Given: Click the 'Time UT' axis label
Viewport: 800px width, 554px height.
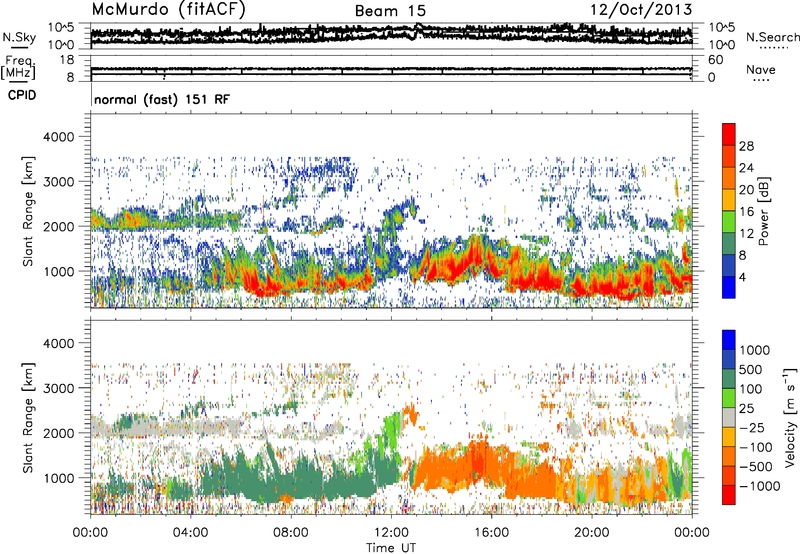Looking at the screenshot, I should click(391, 548).
